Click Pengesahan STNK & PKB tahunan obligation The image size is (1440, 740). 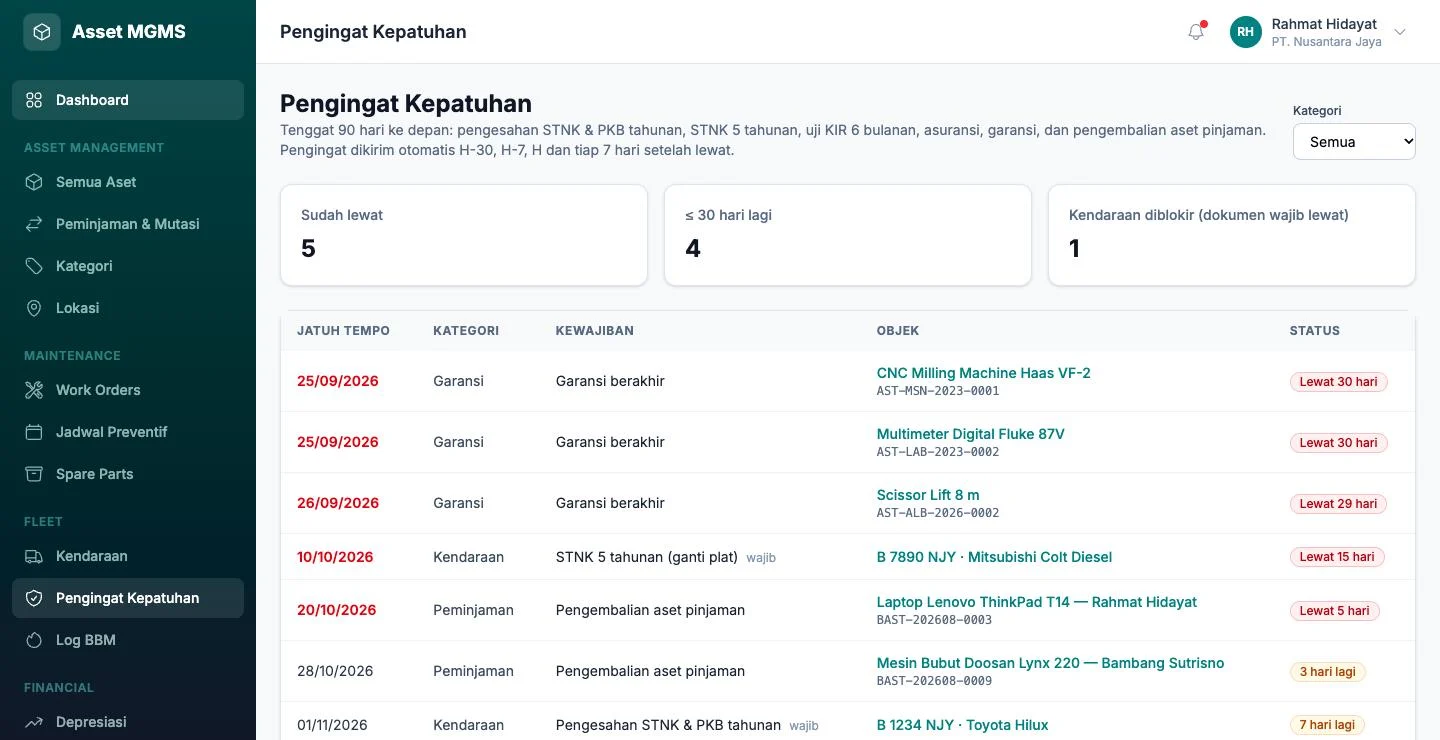[x=668, y=725]
